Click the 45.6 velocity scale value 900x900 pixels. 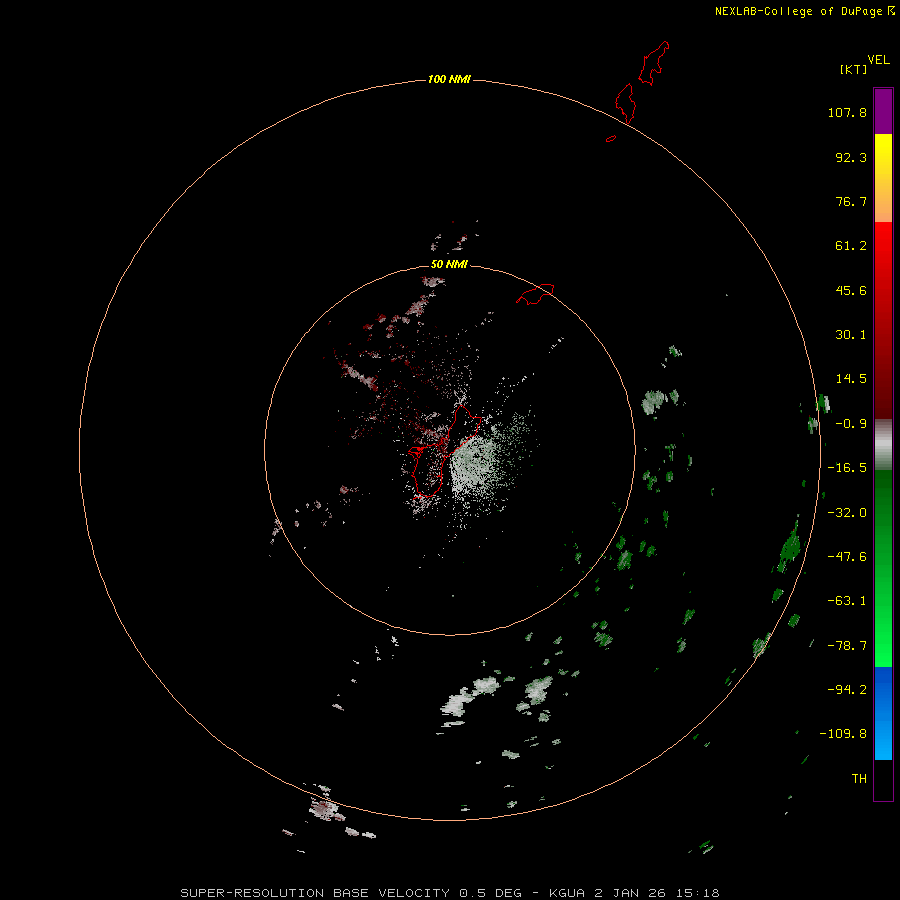click(x=851, y=290)
